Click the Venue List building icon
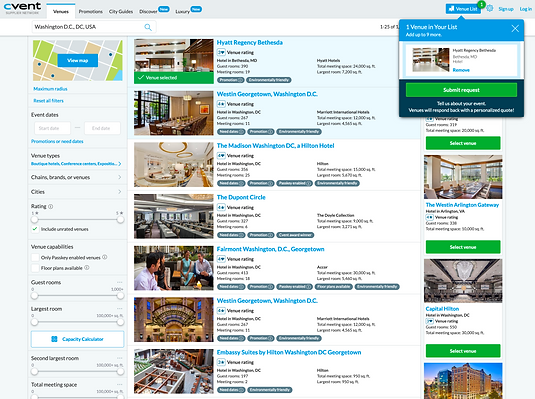 [x=451, y=9]
